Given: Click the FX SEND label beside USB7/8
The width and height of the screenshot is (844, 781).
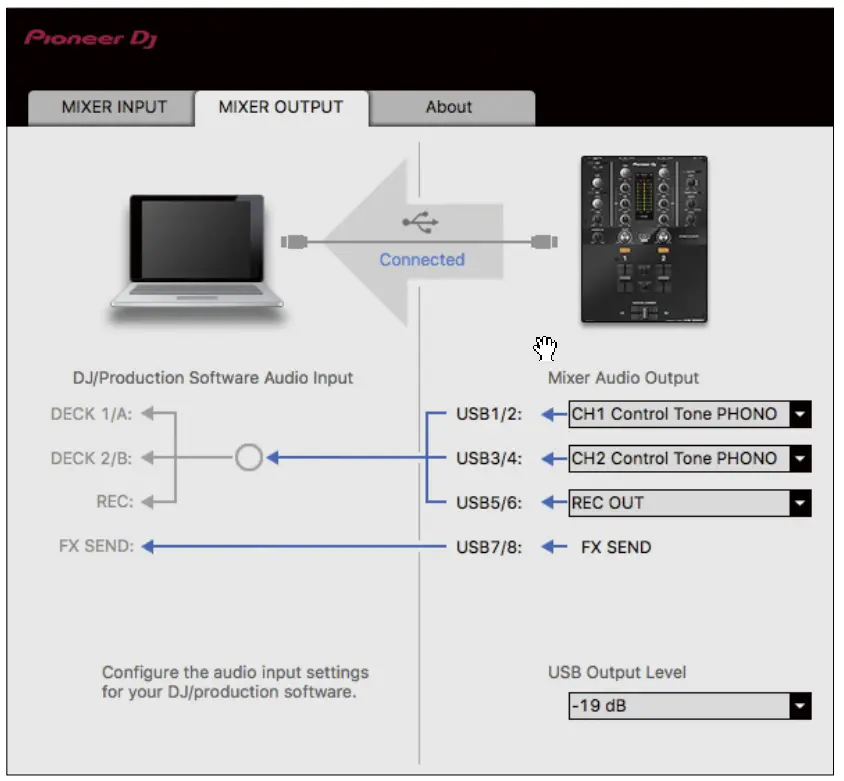Looking at the screenshot, I should coord(615,547).
